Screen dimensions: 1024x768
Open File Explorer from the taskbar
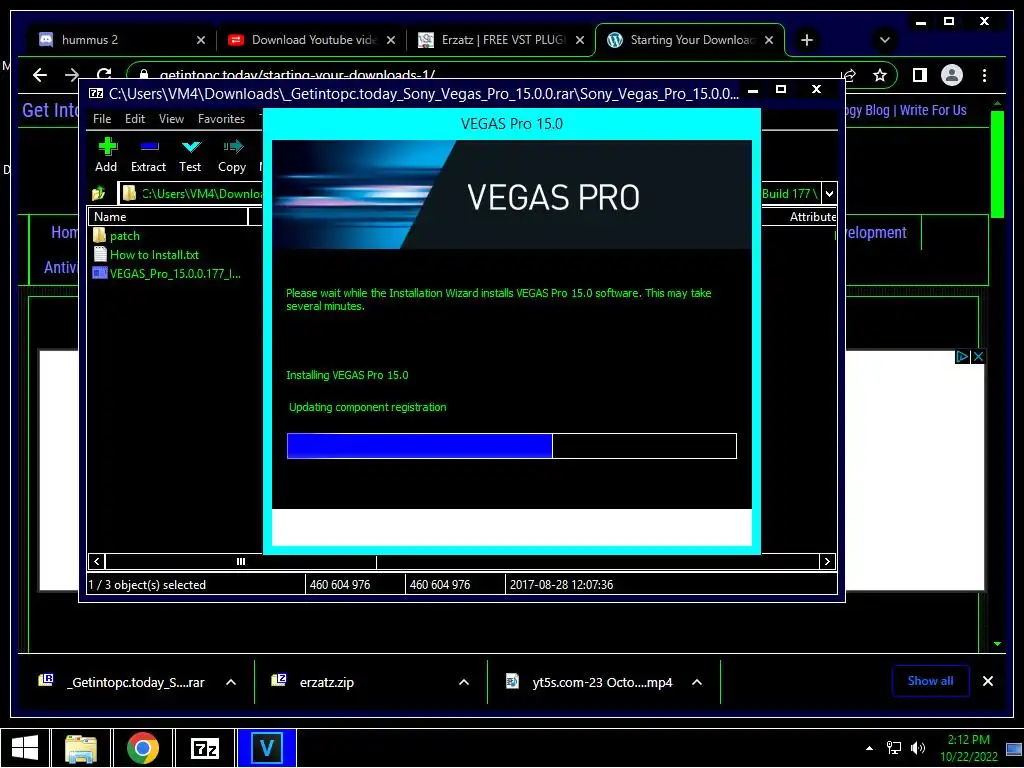tap(81, 748)
